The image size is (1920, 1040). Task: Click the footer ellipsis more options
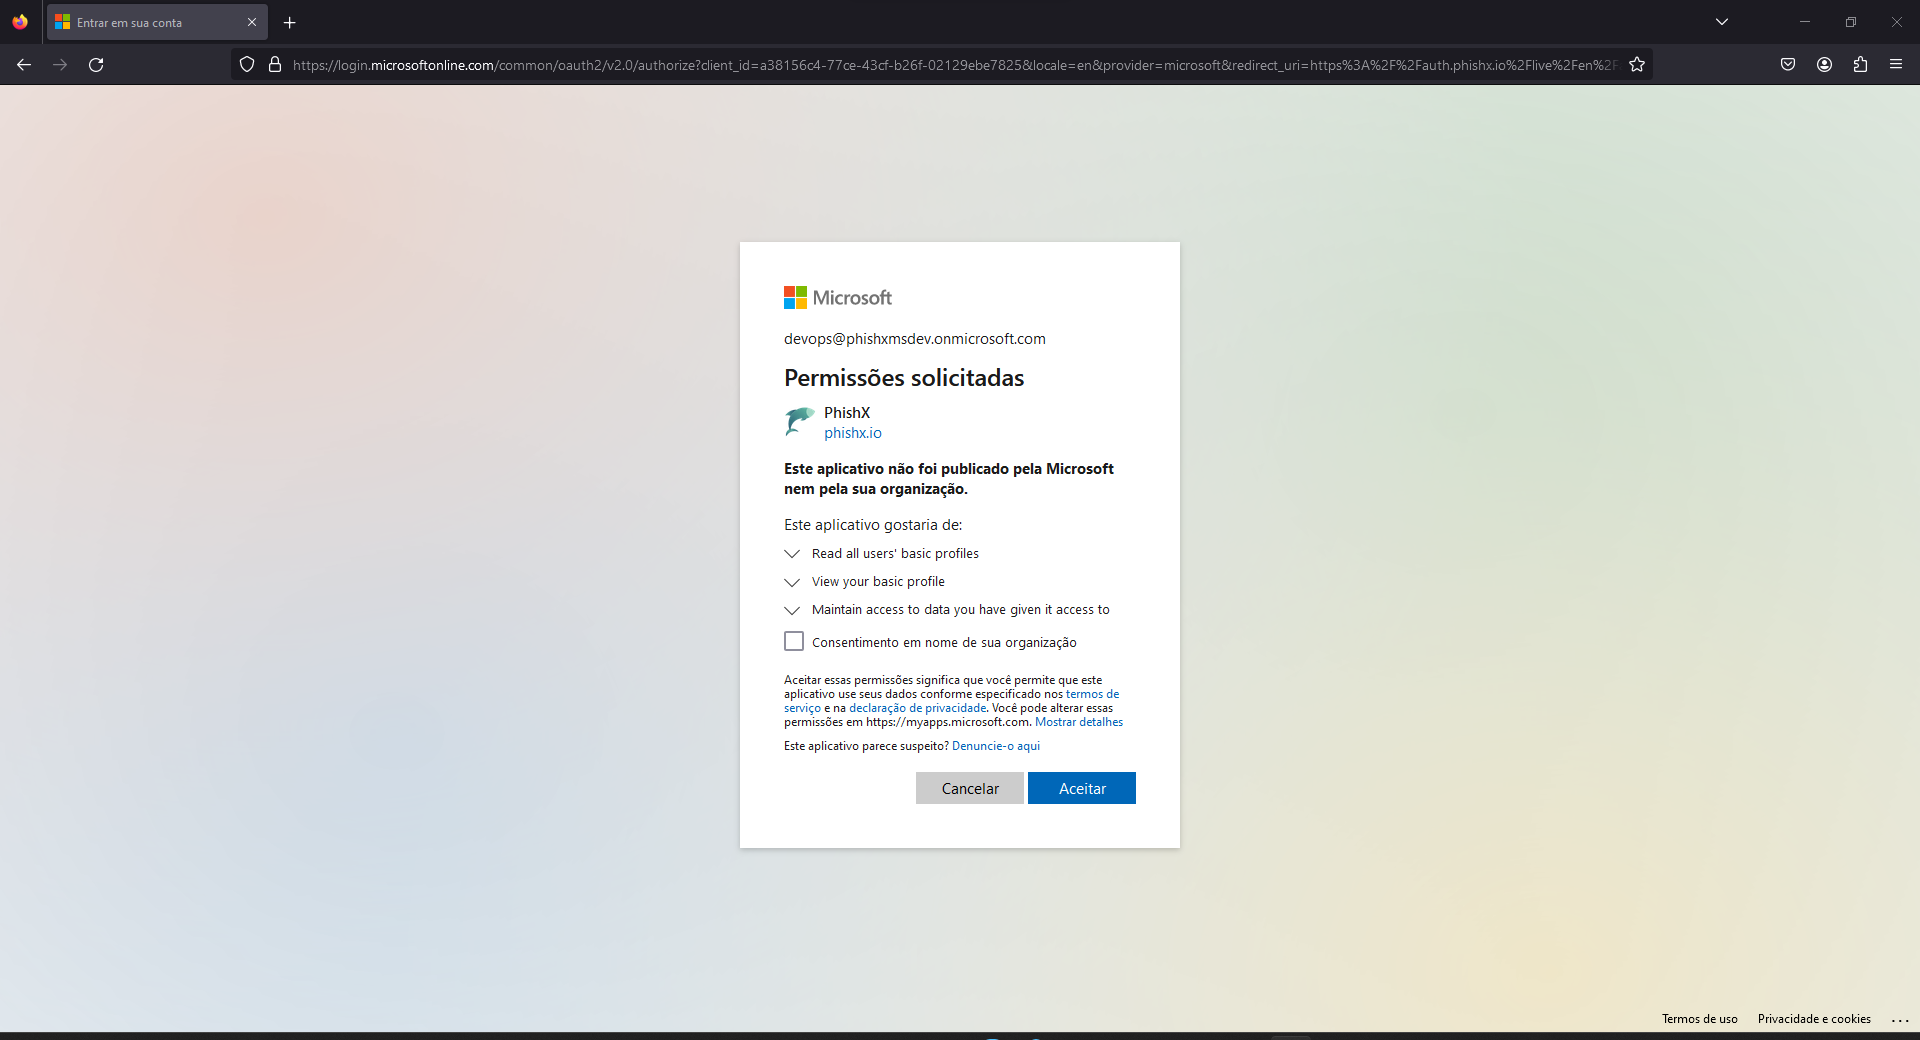[1900, 1019]
